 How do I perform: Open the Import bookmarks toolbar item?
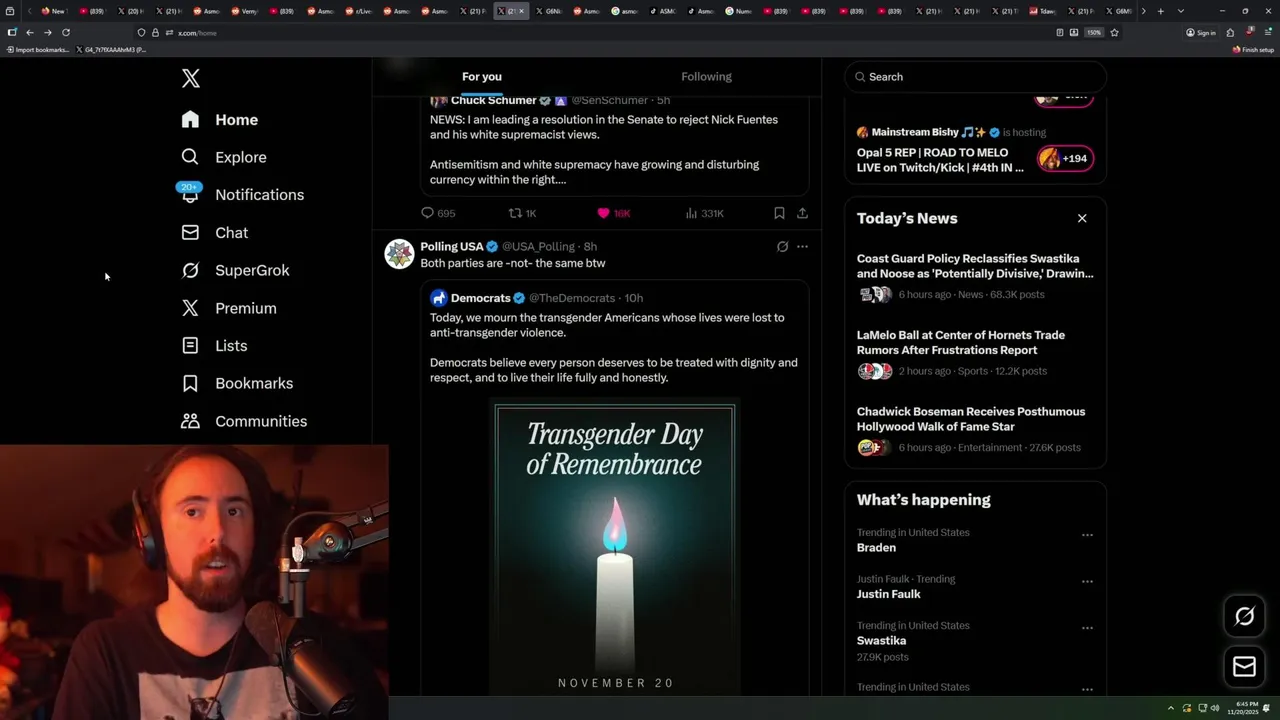pyautogui.click(x=38, y=49)
